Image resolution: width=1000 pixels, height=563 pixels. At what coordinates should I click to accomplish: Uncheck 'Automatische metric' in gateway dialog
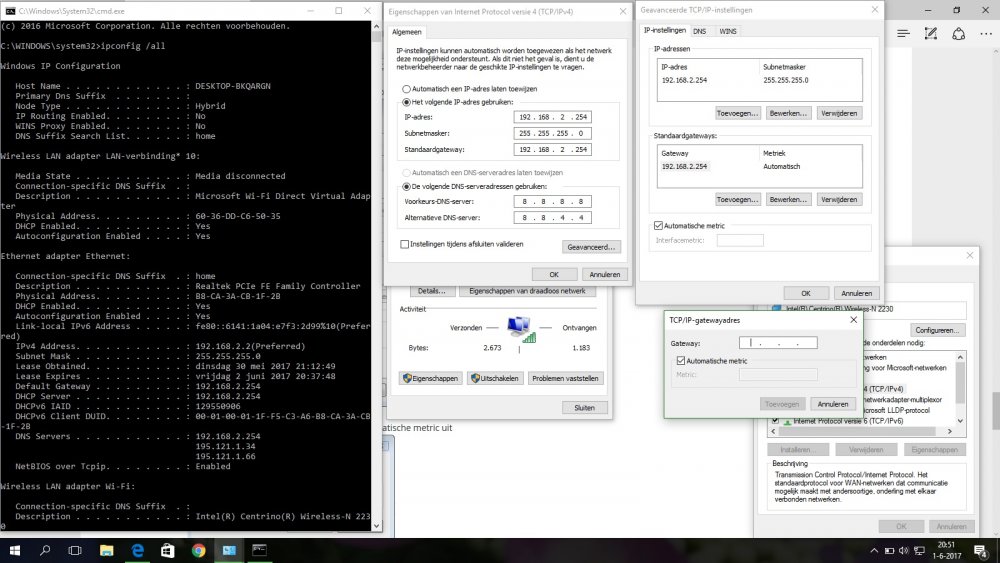coord(681,360)
